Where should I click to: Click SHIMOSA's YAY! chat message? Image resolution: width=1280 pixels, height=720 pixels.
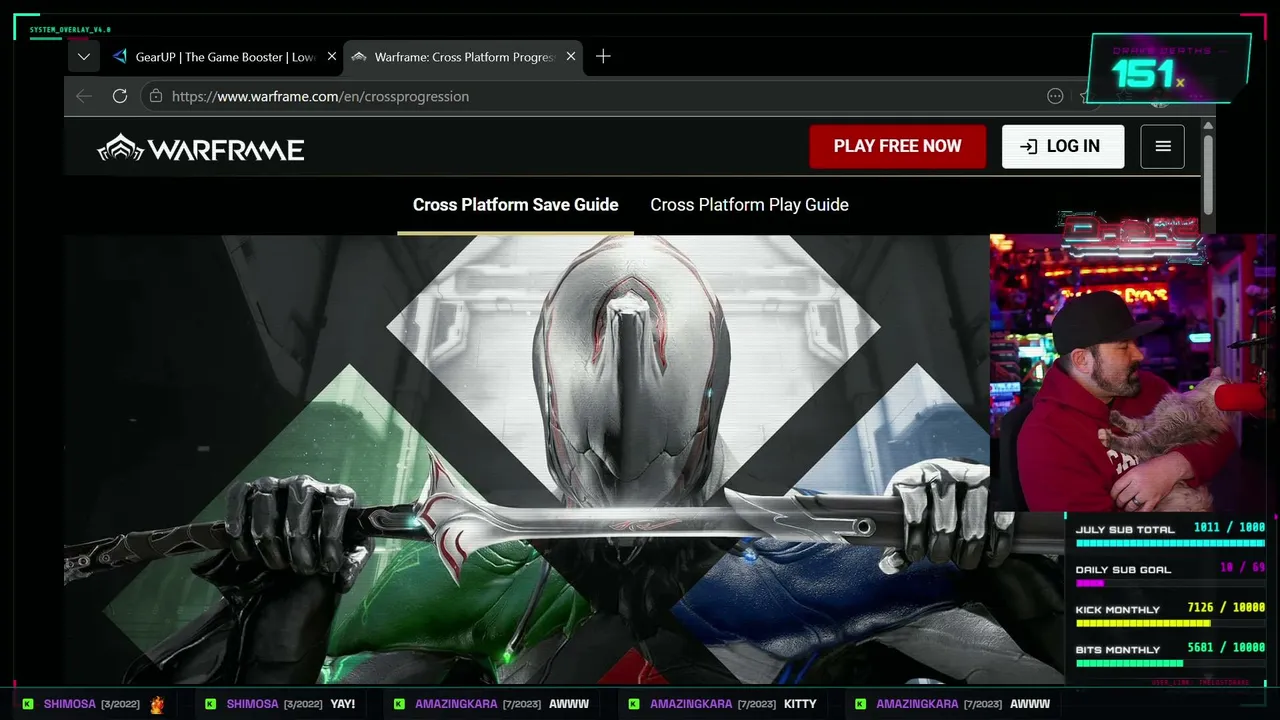tap(343, 704)
